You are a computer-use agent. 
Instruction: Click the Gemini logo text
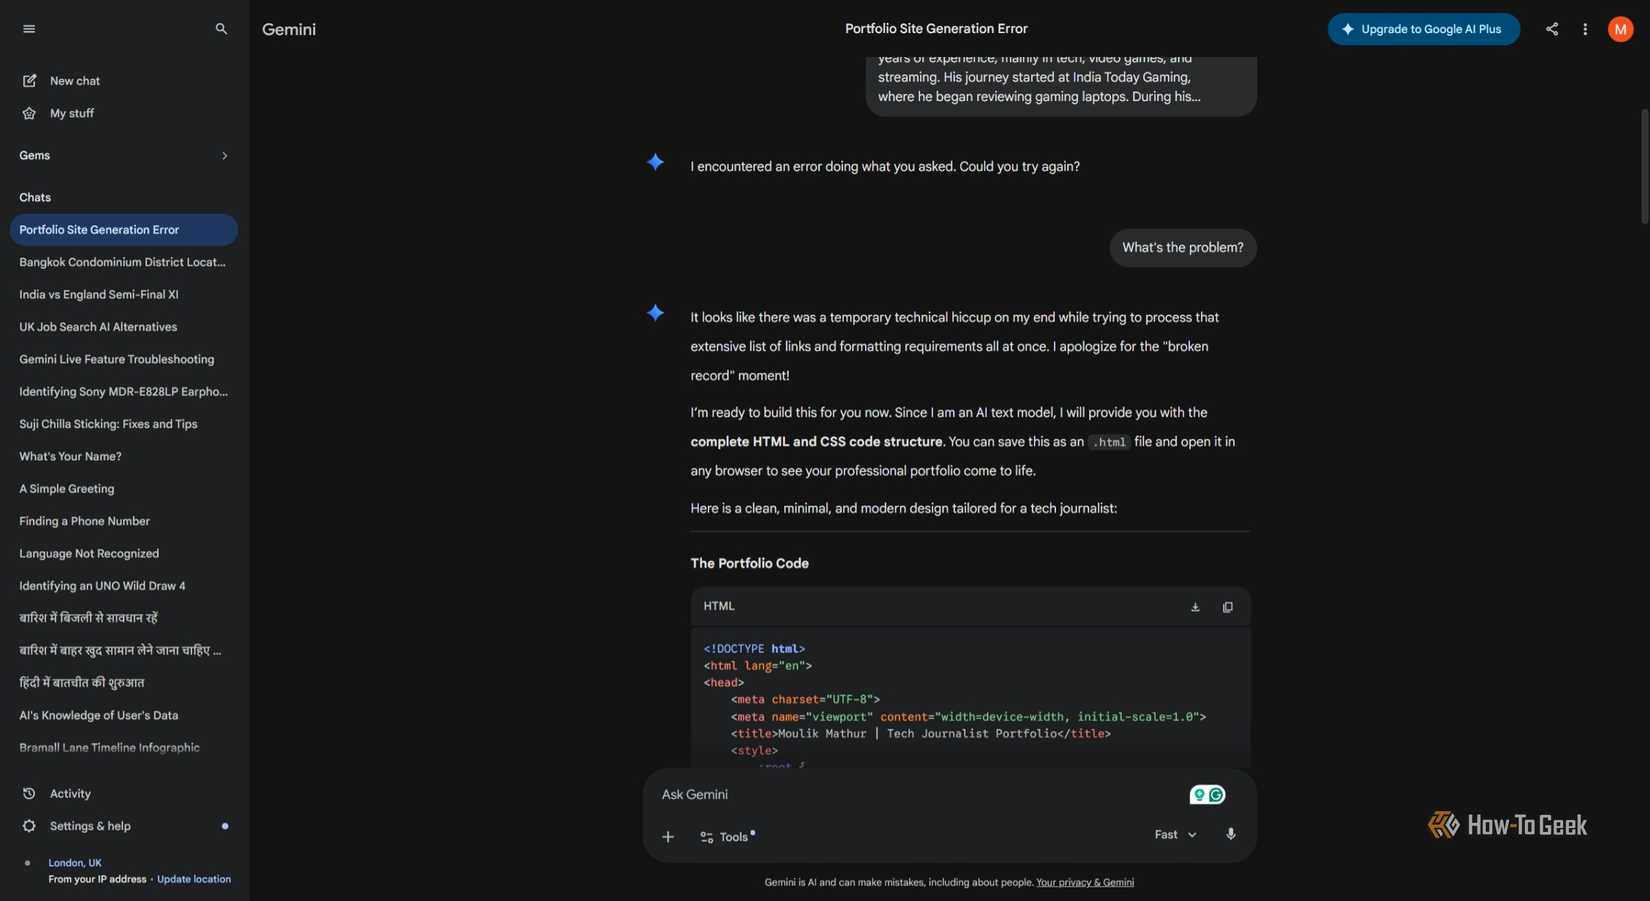(289, 29)
